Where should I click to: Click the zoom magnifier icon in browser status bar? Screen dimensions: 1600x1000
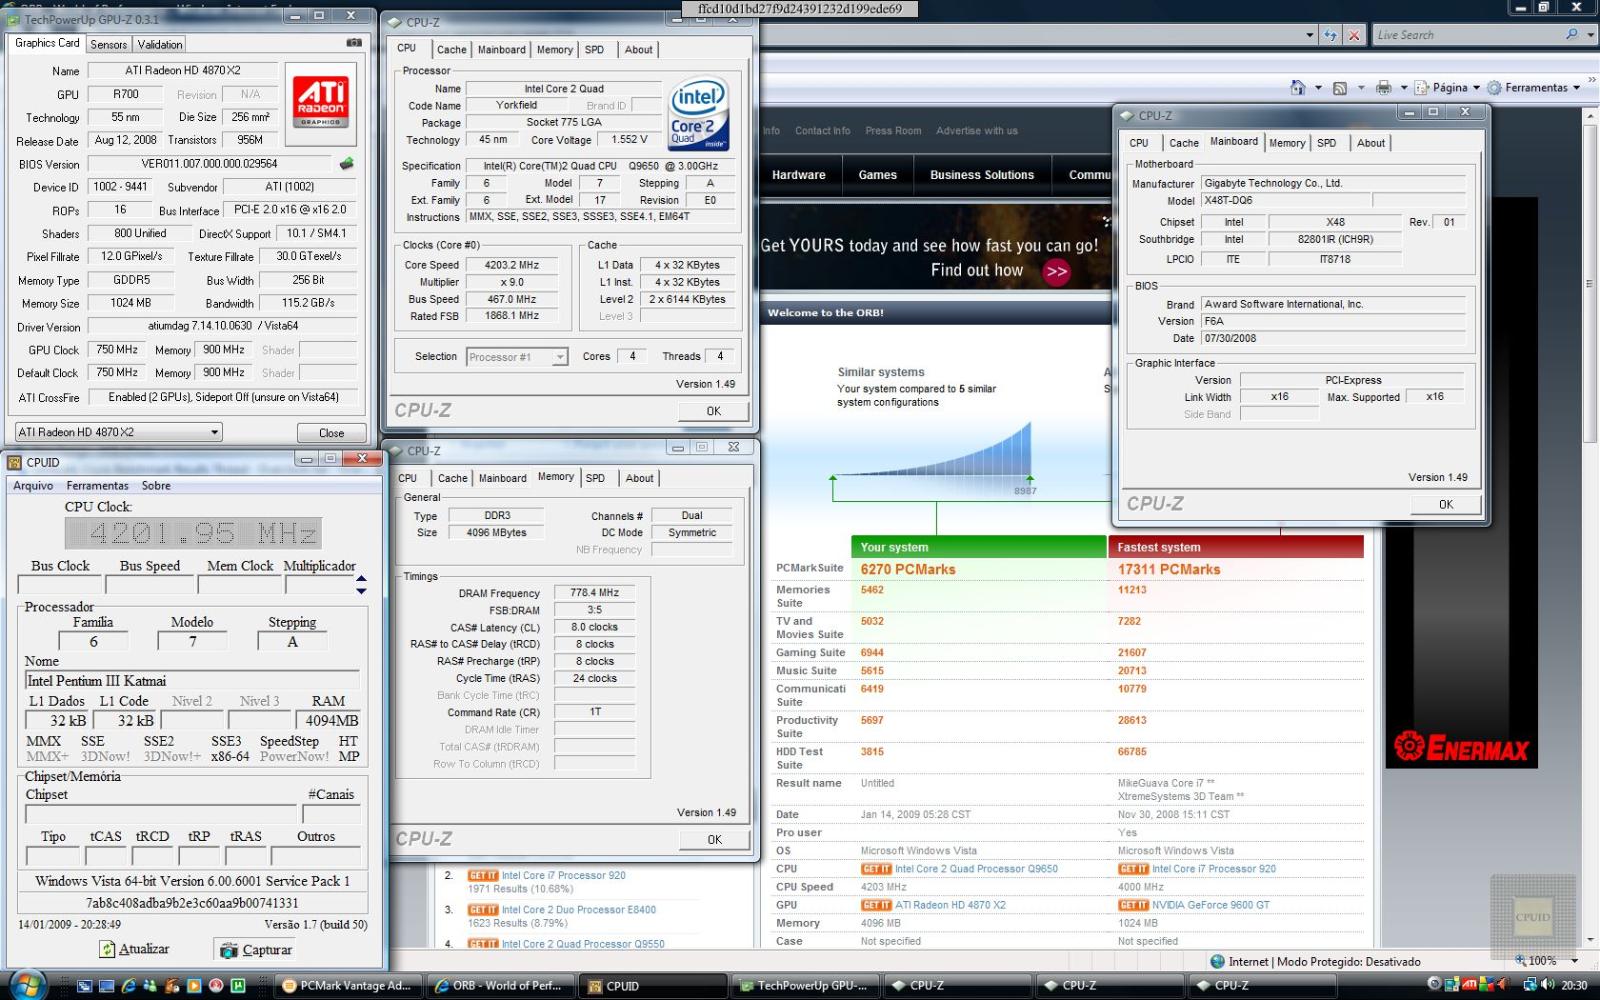pyautogui.click(x=1521, y=961)
